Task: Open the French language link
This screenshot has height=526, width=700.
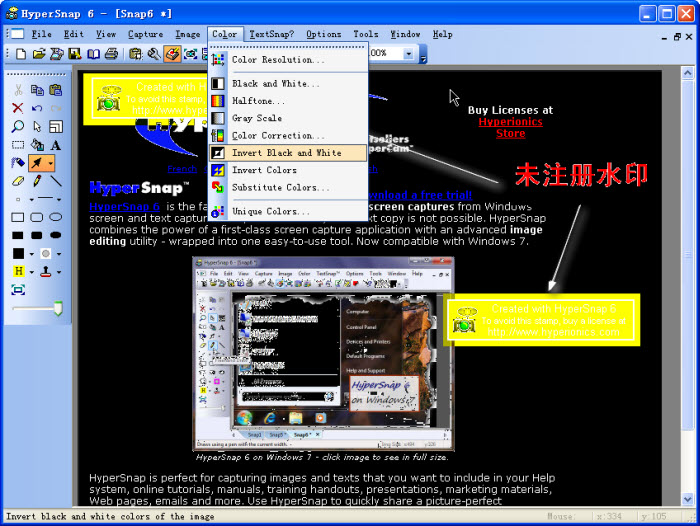Action: click(x=182, y=169)
